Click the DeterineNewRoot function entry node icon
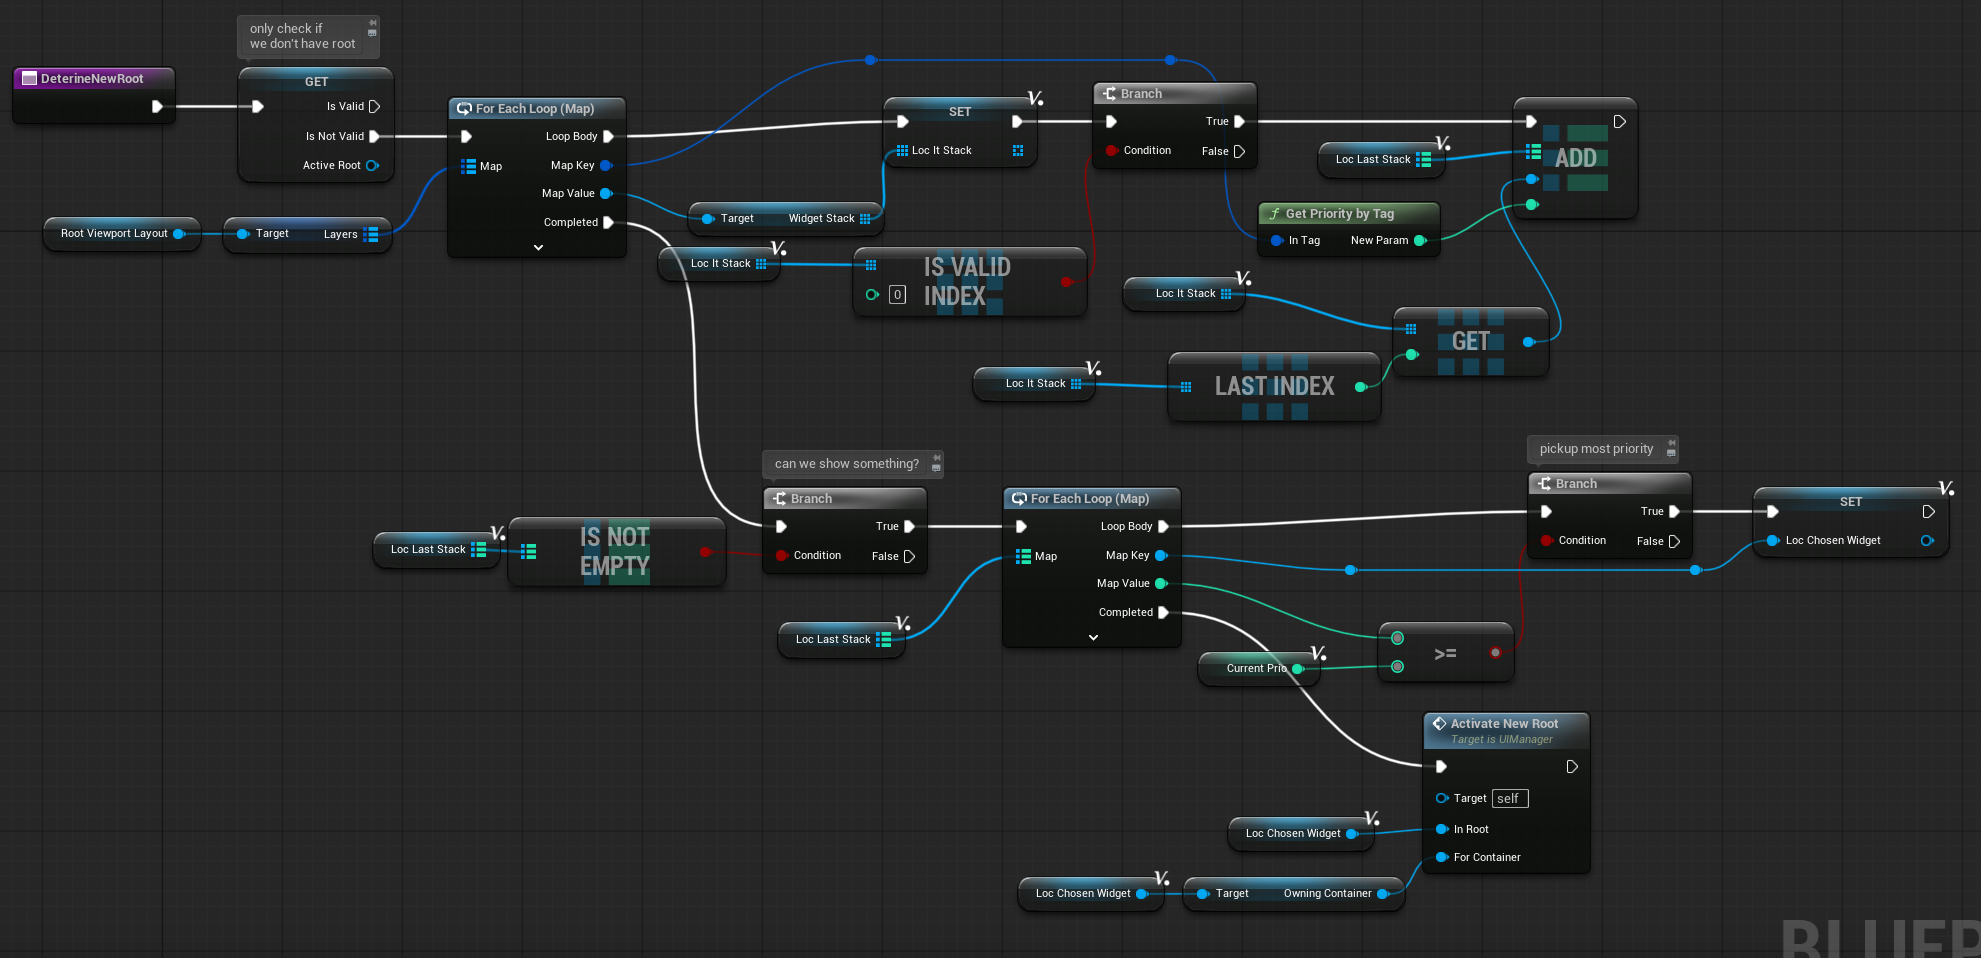 point(29,79)
